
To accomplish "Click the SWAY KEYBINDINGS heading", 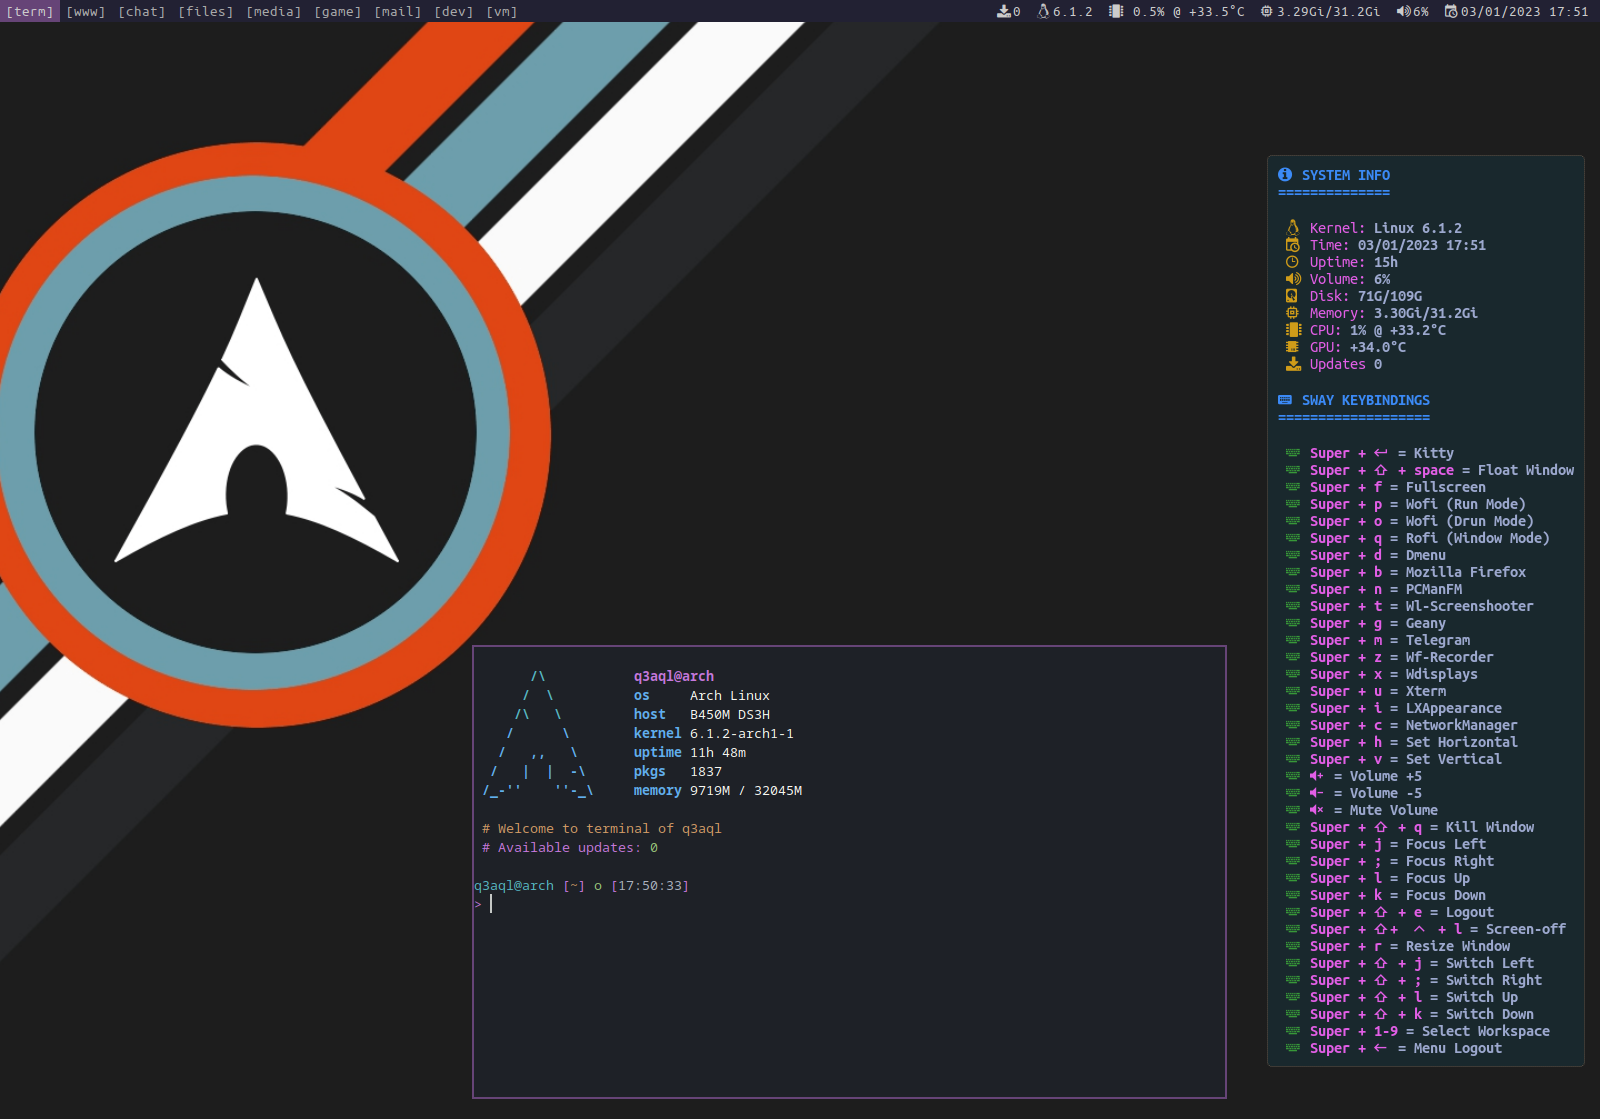I will 1366,400.
